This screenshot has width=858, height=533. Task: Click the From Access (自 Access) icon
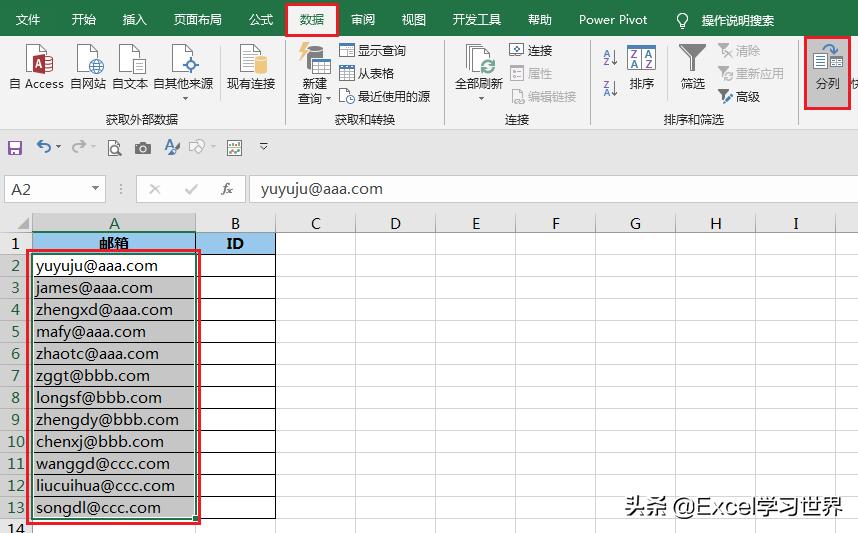point(37,67)
